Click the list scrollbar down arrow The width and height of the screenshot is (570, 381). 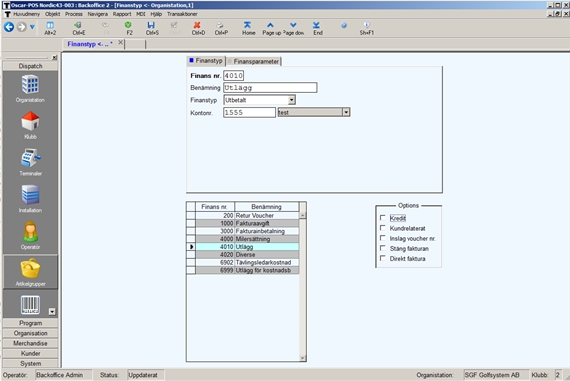pos(302,358)
